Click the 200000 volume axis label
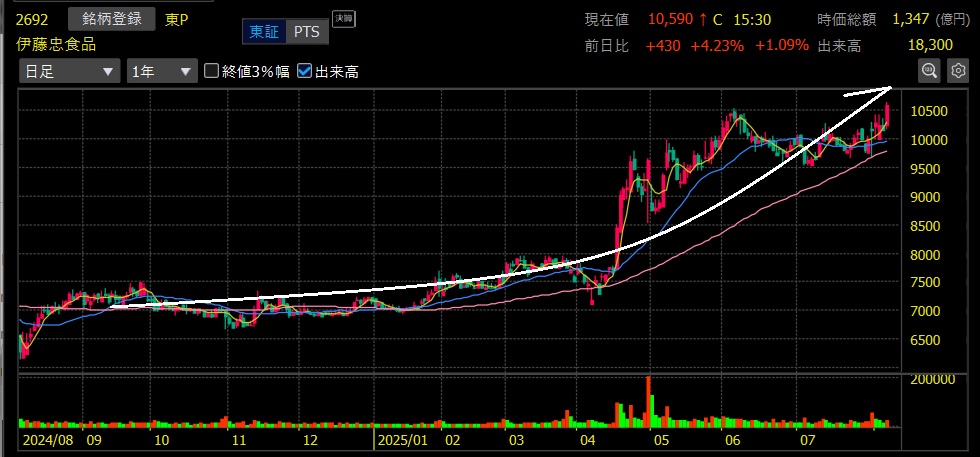The width and height of the screenshot is (980, 457). 937,380
